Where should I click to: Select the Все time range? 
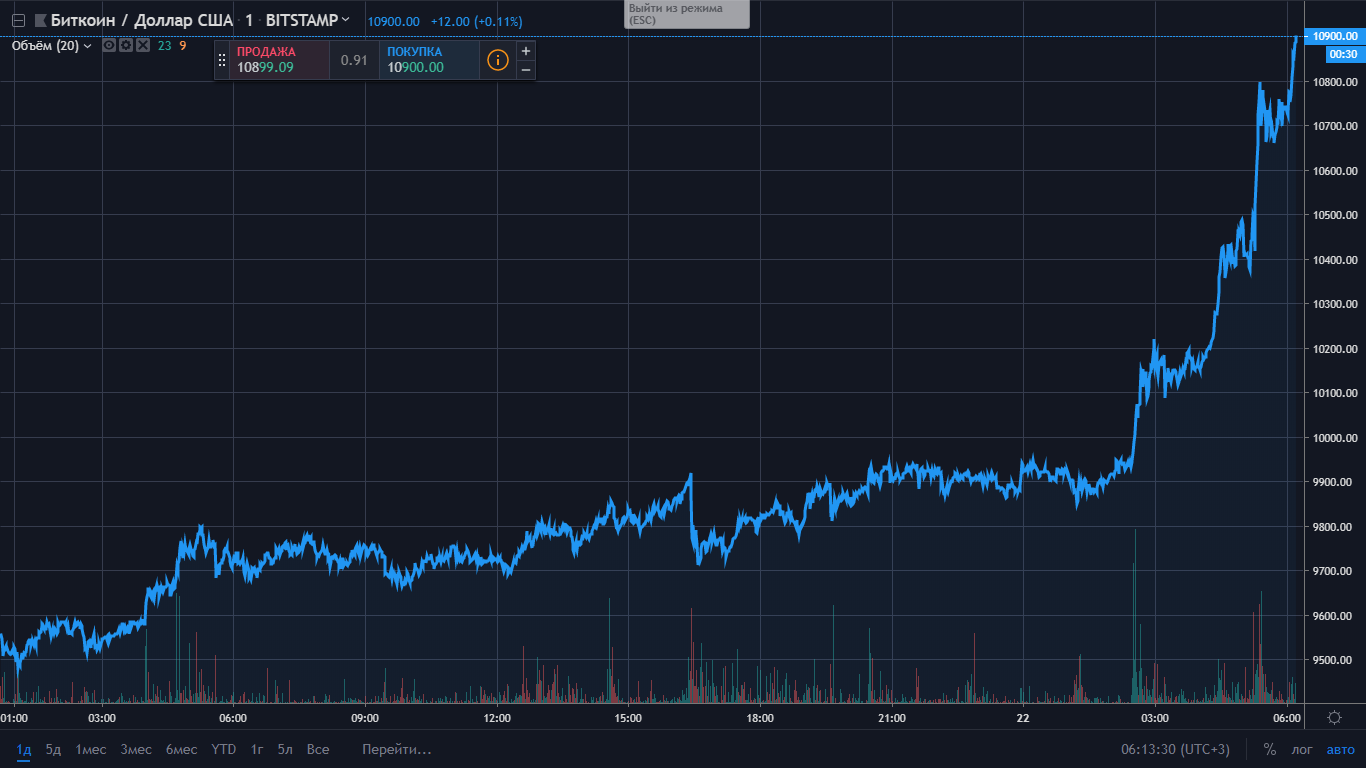tap(318, 749)
